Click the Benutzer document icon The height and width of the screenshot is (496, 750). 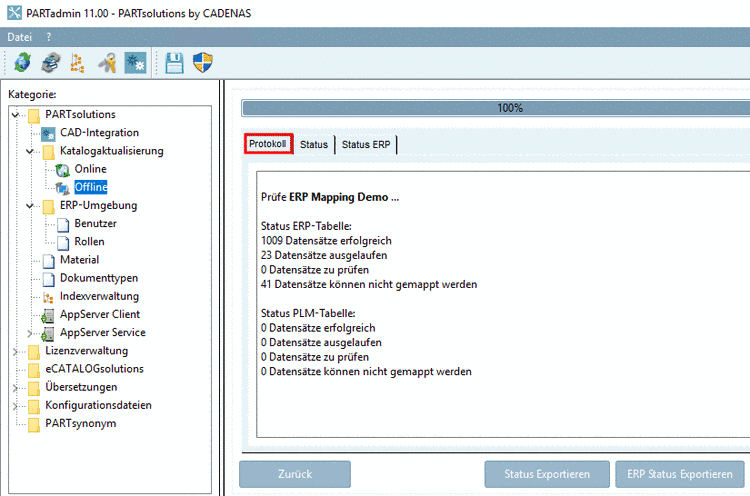click(x=63, y=224)
